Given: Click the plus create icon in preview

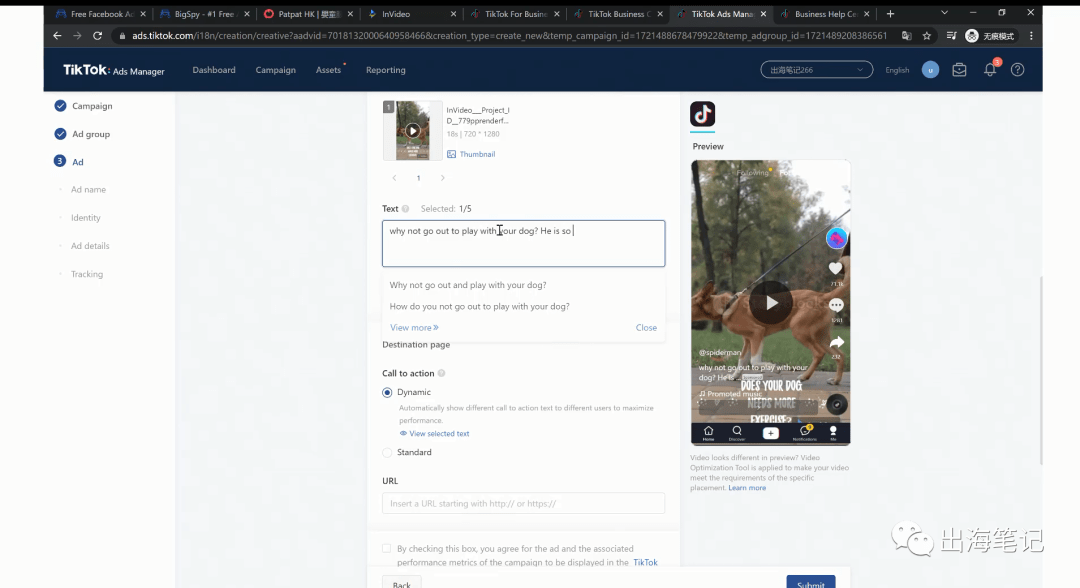Looking at the screenshot, I should (x=771, y=433).
